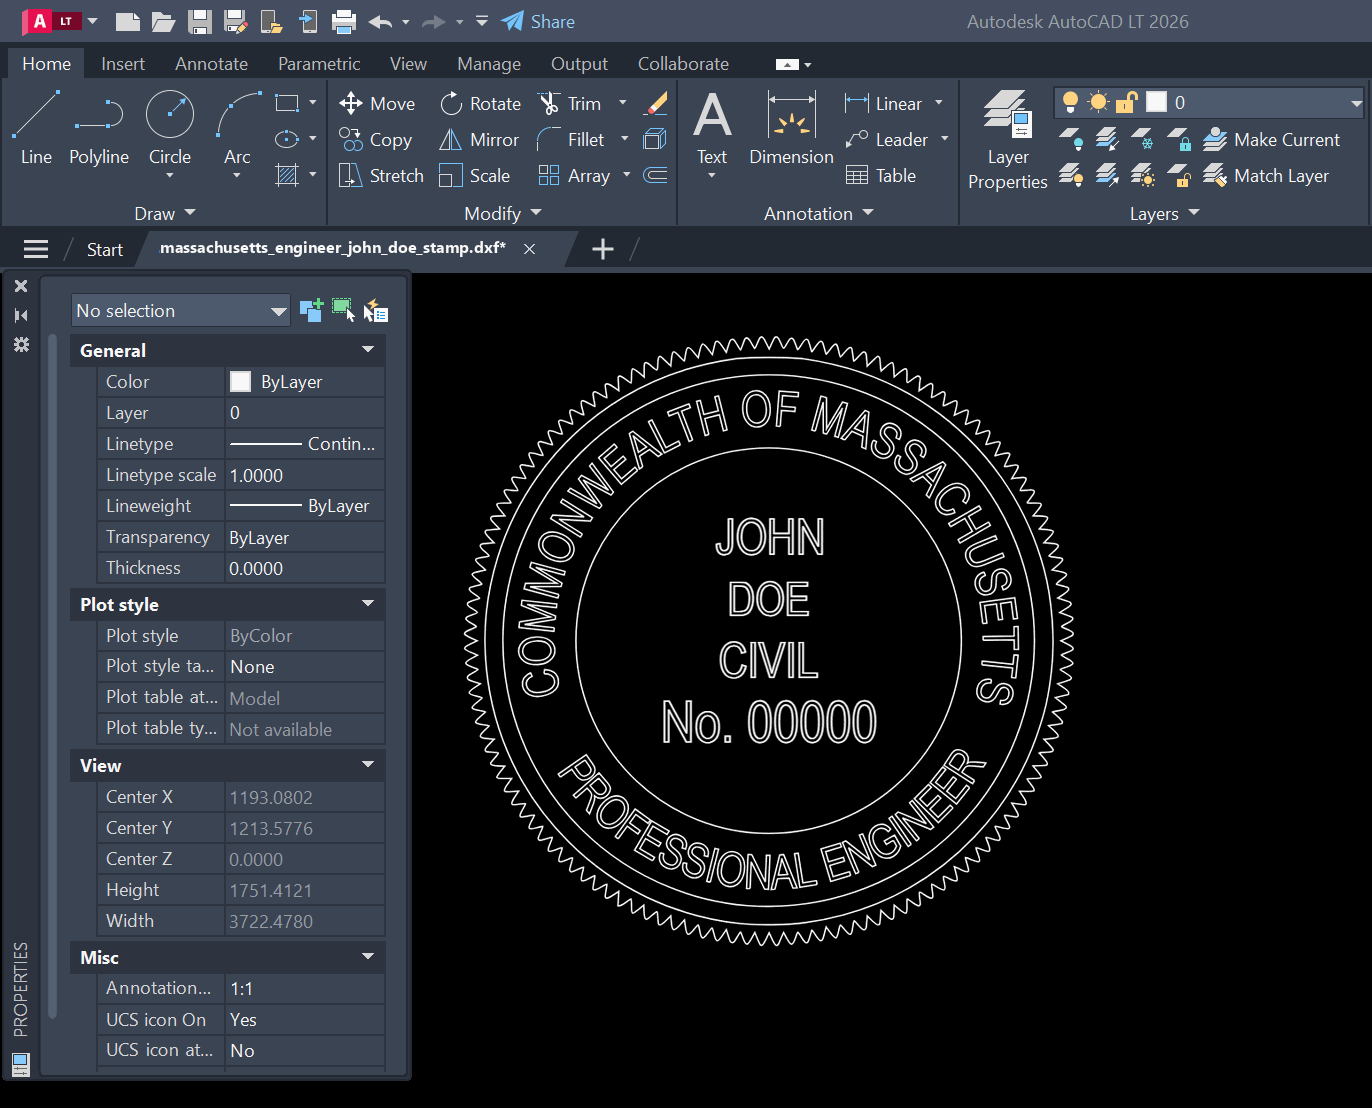Click the Erase tool icon
The image size is (1372, 1108).
[656, 103]
